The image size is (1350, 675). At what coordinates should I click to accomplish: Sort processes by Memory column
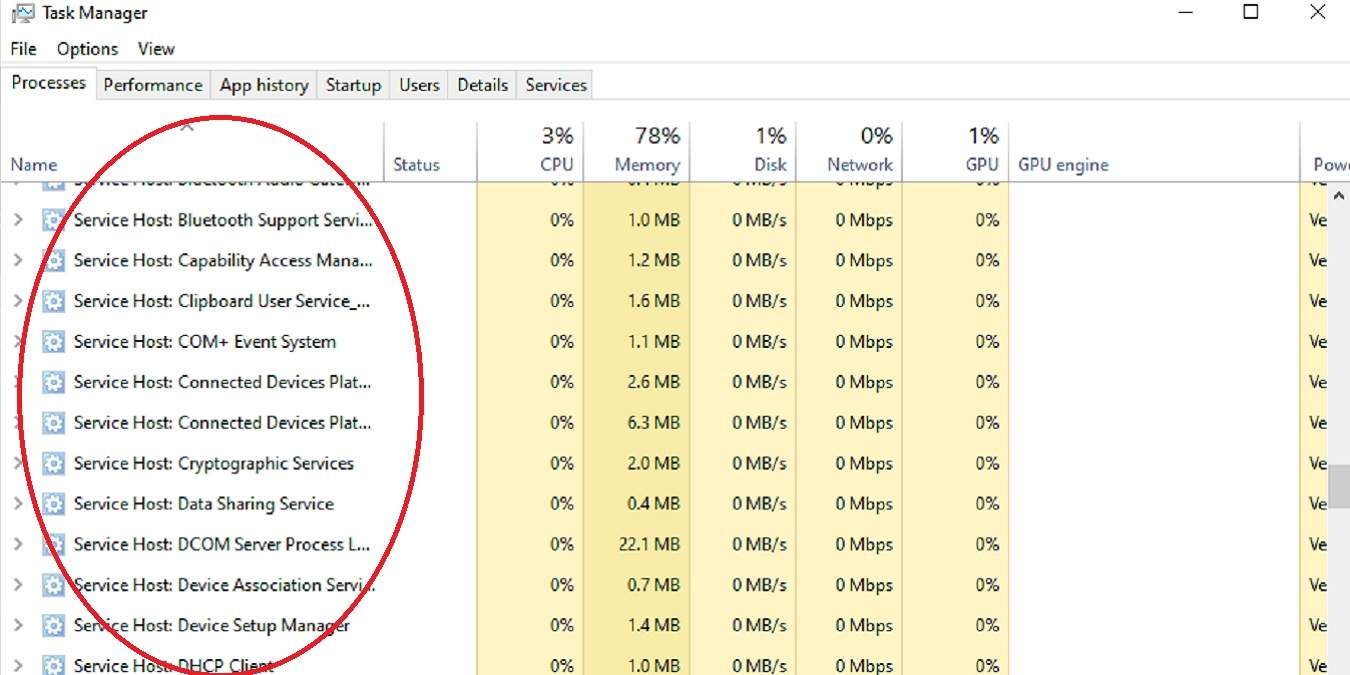(x=646, y=164)
